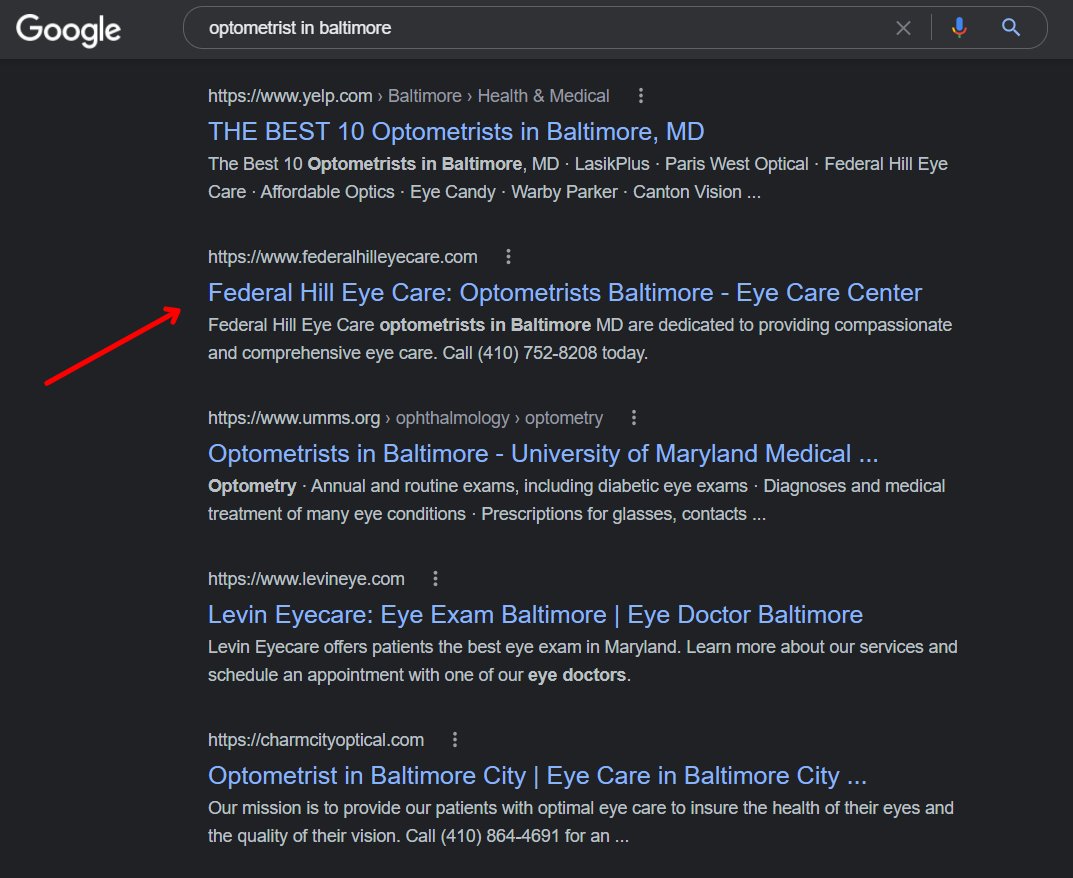The width and height of the screenshot is (1073, 878).
Task: Open 'Optometrists in Baltimore - University of Maryland Medical' link
Action: click(x=543, y=454)
